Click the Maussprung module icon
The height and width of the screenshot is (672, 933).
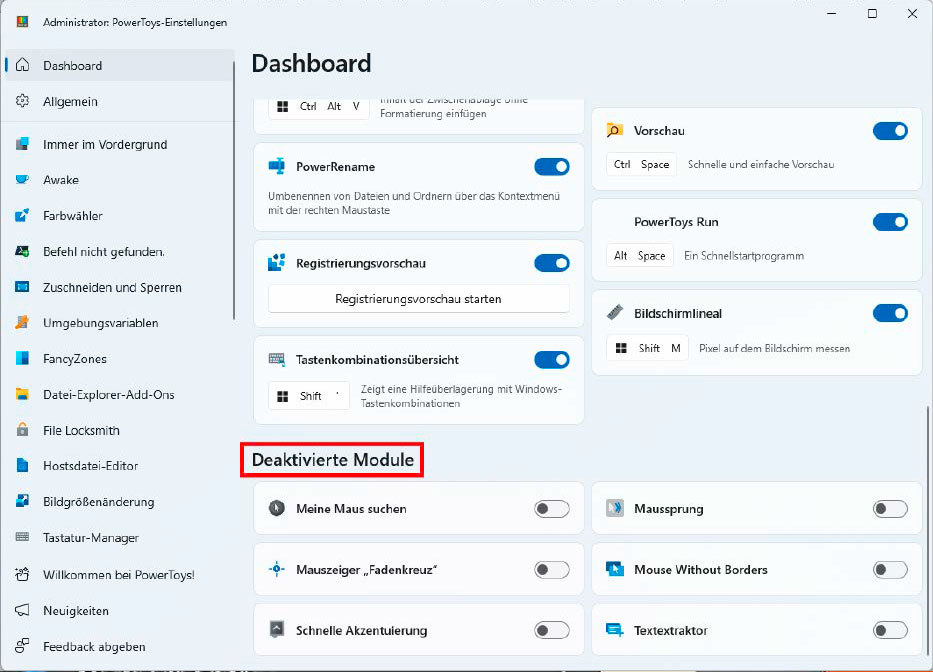(x=615, y=508)
